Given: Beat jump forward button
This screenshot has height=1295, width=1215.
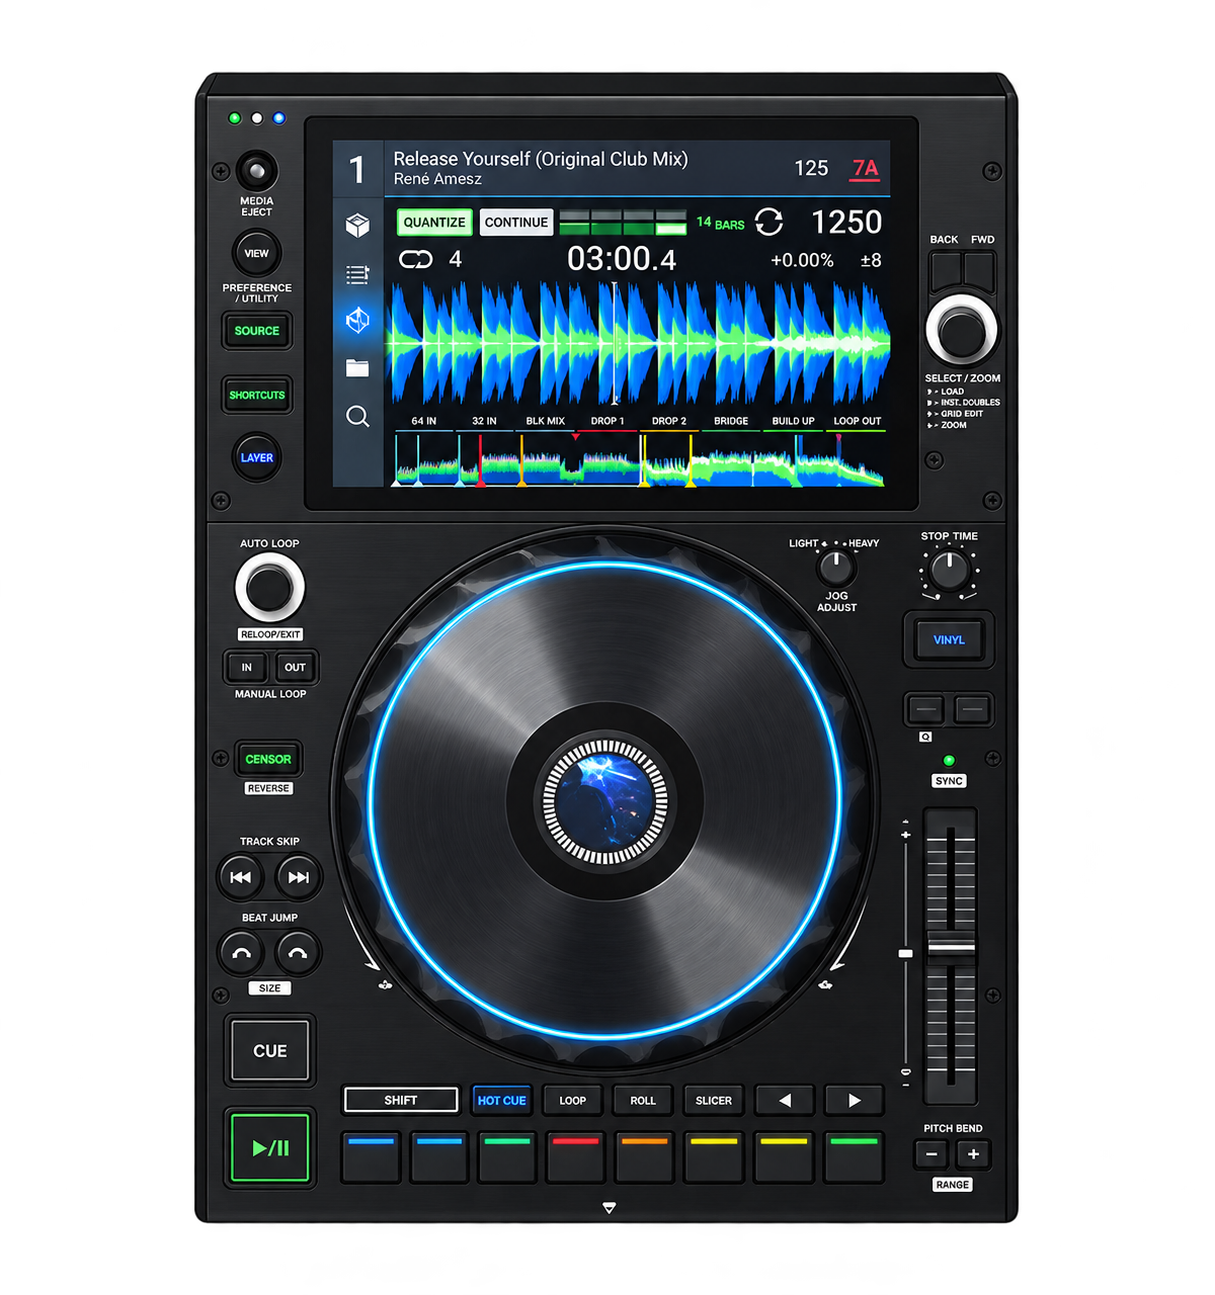Looking at the screenshot, I should click(x=298, y=953).
